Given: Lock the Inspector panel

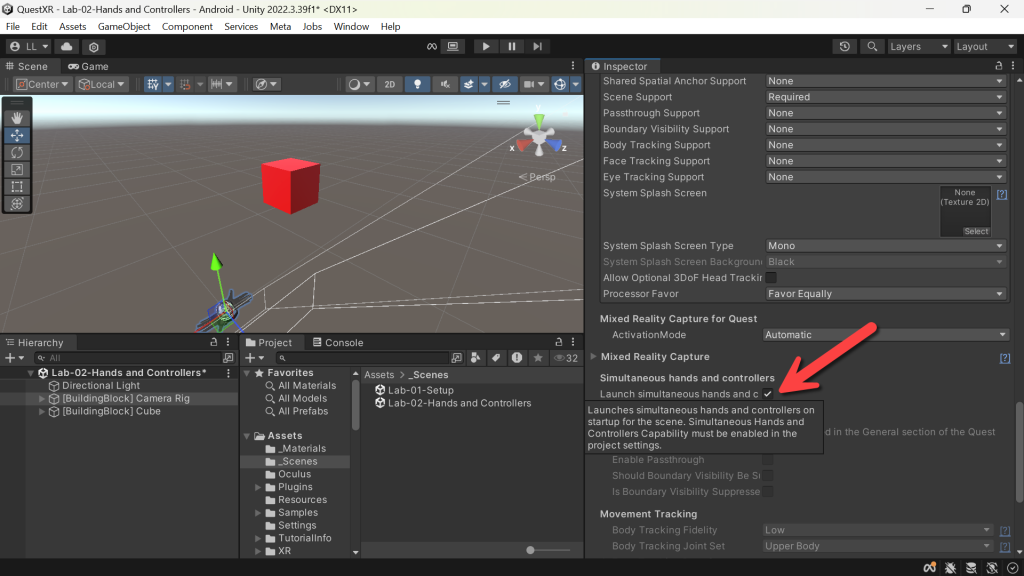Looking at the screenshot, I should click(999, 66).
